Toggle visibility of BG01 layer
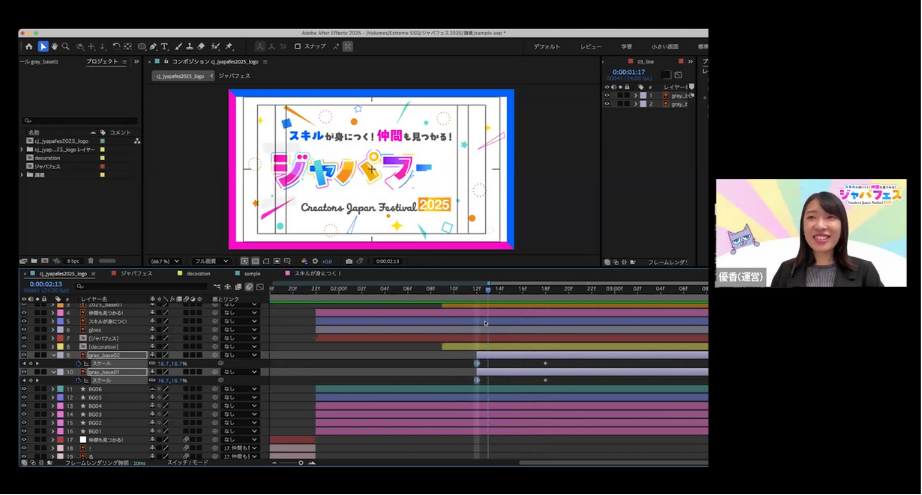Image resolution: width=922 pixels, height=495 pixels. coord(24,432)
